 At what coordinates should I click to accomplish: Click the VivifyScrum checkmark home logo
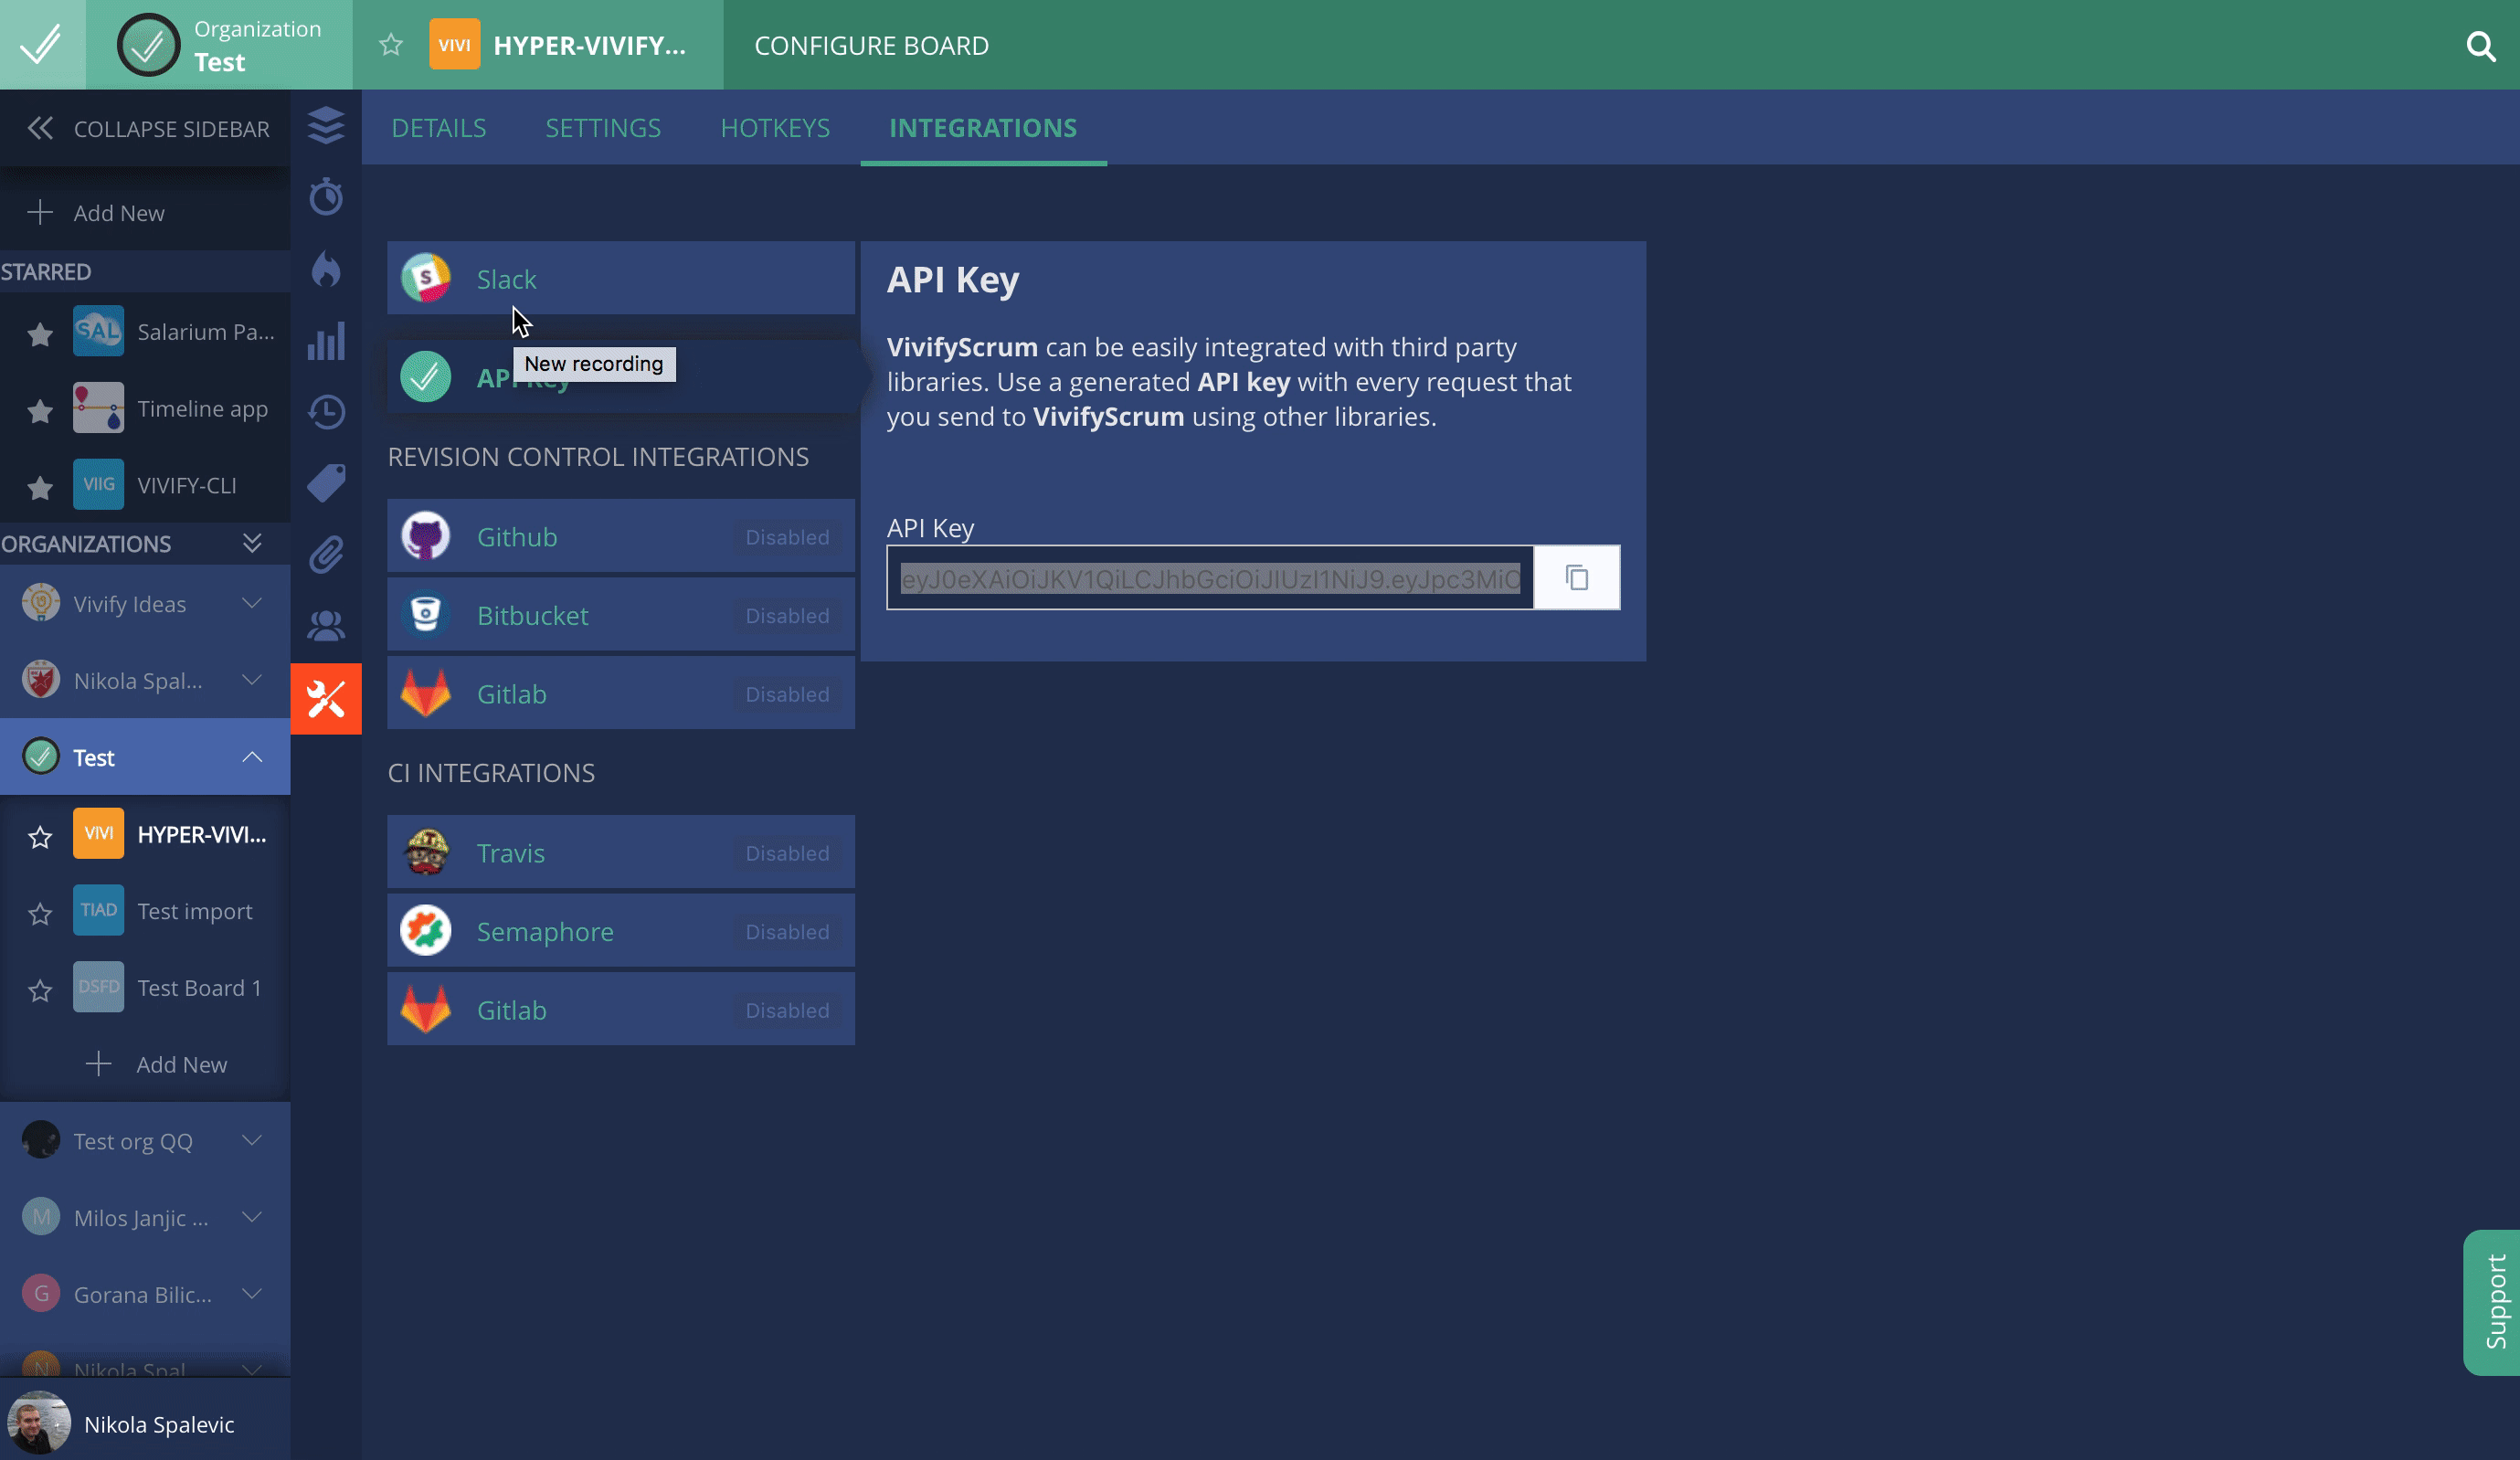coord(42,45)
